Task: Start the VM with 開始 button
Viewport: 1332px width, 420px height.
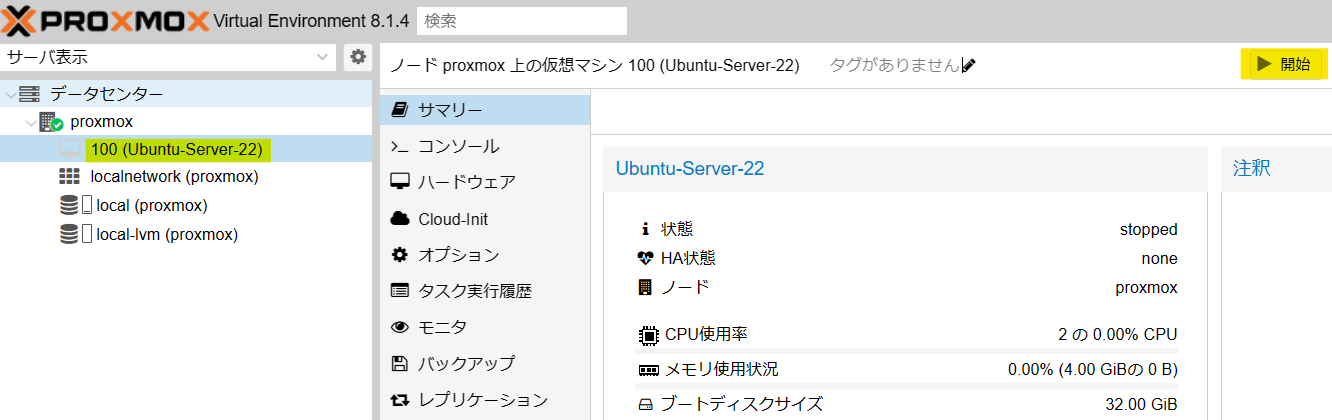Action: coord(1284,64)
